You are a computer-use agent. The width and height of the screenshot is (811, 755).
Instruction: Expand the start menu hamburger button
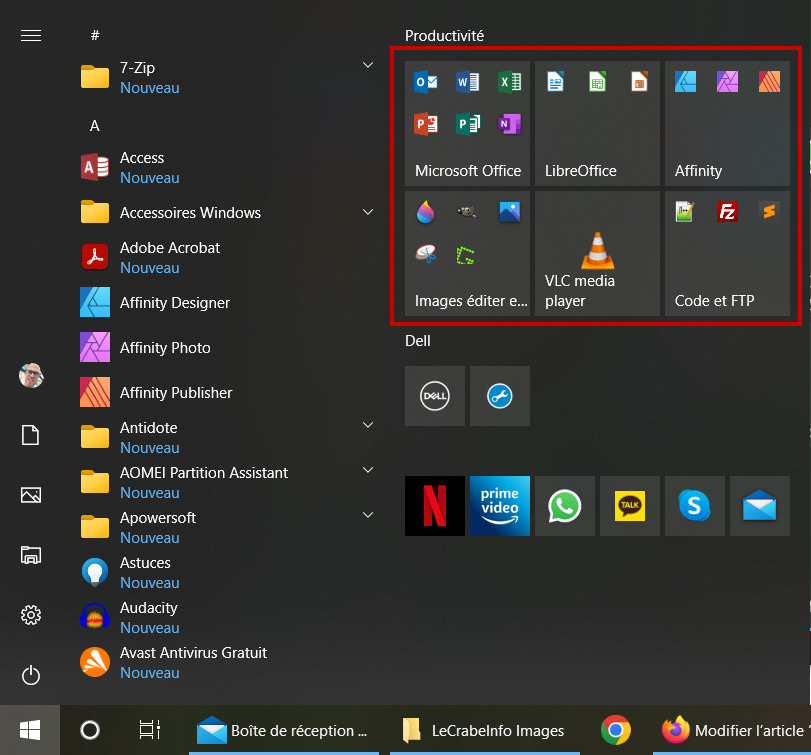coord(31,36)
